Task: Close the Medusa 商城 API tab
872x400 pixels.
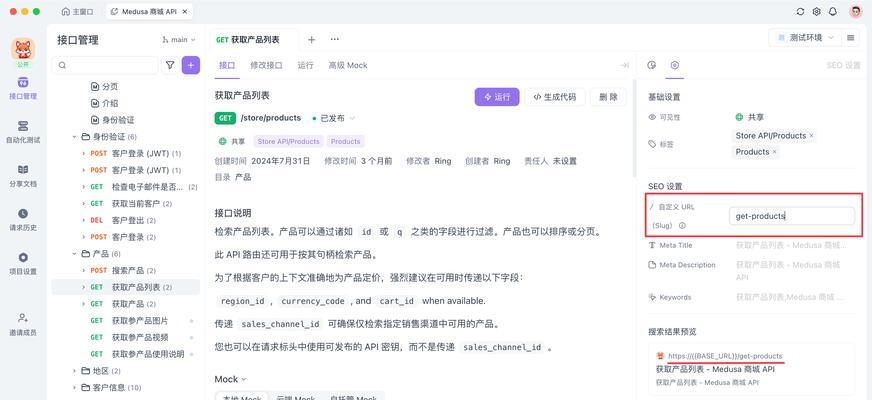Action: (x=185, y=11)
